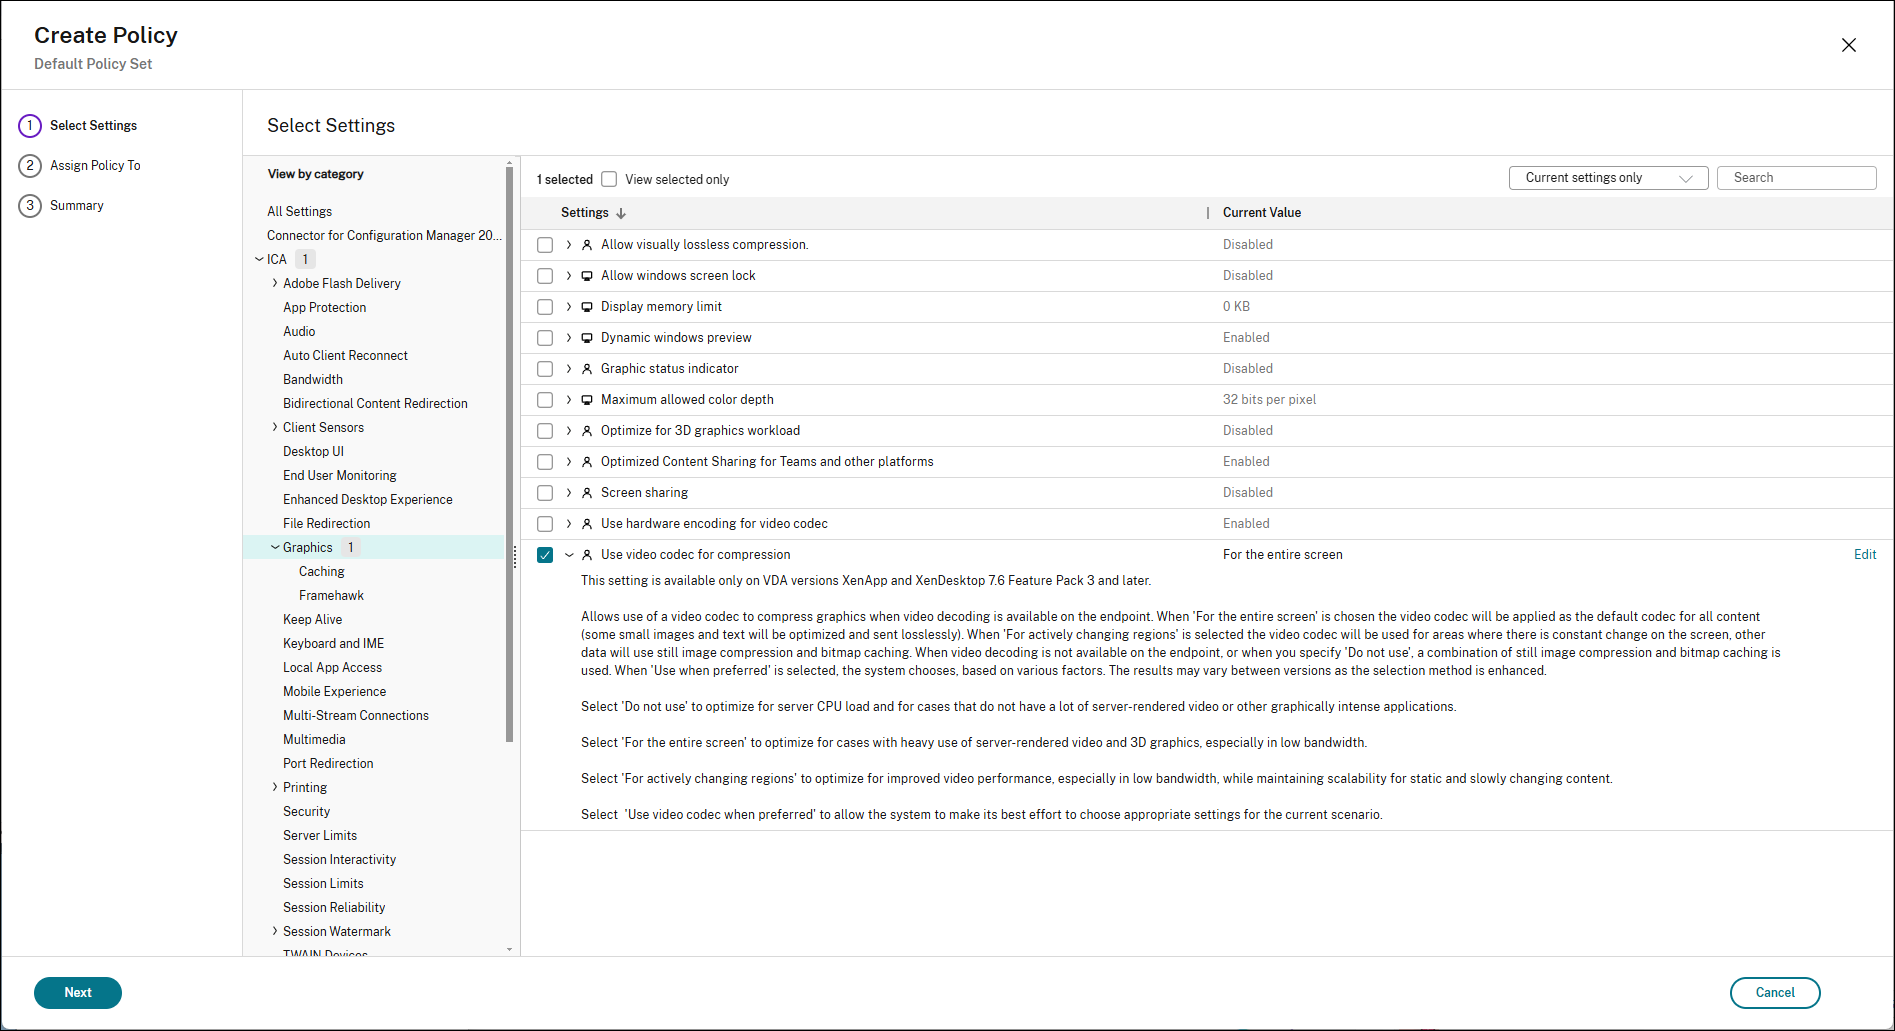Click the user icon beside "Screen sharing"

[x=586, y=492]
